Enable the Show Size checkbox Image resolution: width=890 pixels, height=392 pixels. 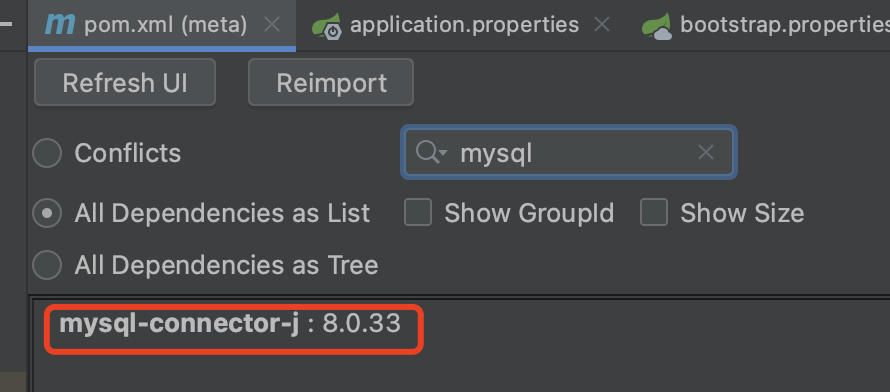tap(654, 212)
